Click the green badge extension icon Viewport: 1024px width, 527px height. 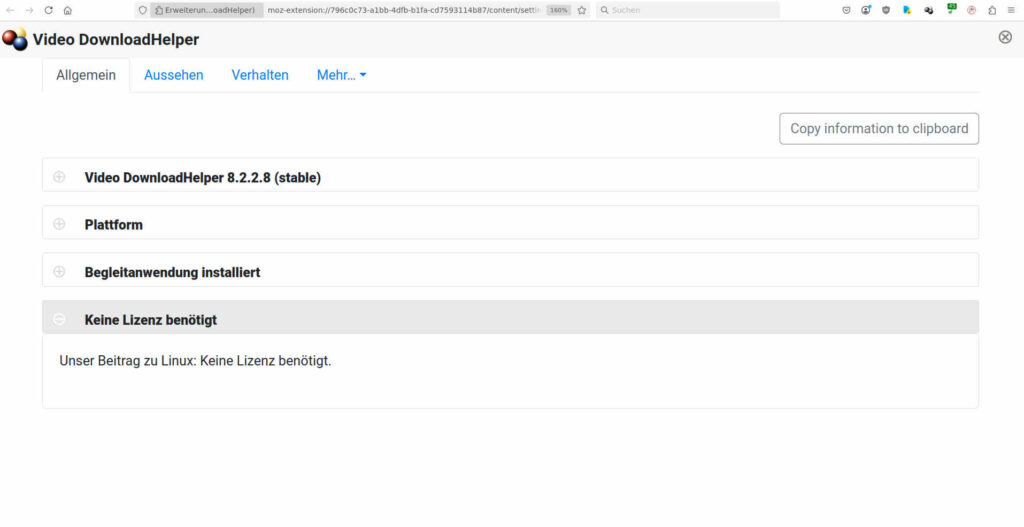[x=952, y=9]
